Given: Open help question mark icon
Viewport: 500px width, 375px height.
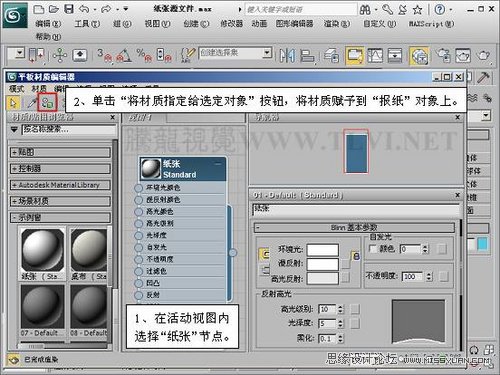Looking at the screenshot, I should coord(440,10).
